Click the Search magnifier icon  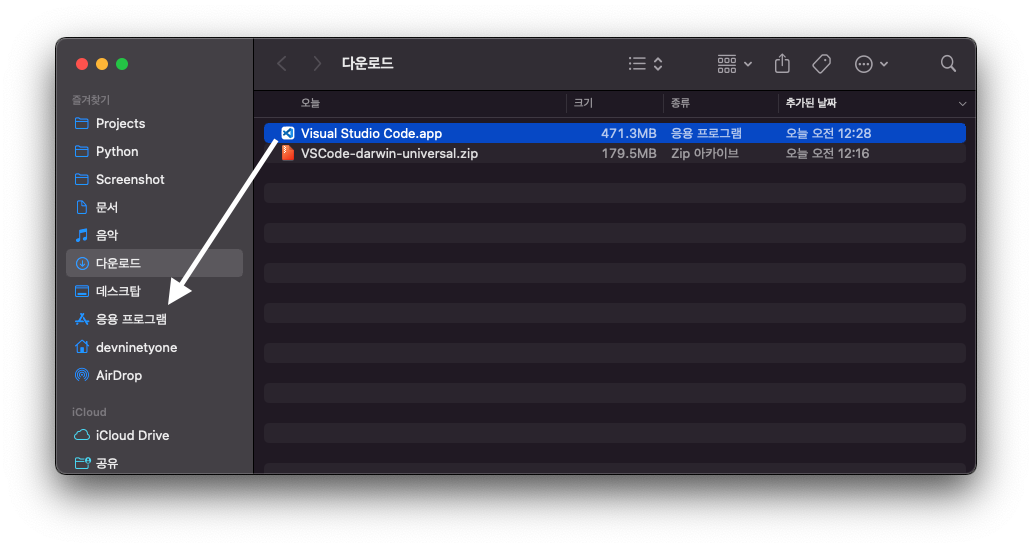click(x=948, y=63)
